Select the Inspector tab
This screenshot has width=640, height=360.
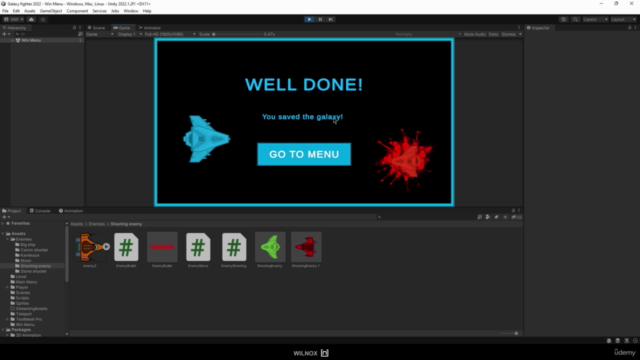538,28
